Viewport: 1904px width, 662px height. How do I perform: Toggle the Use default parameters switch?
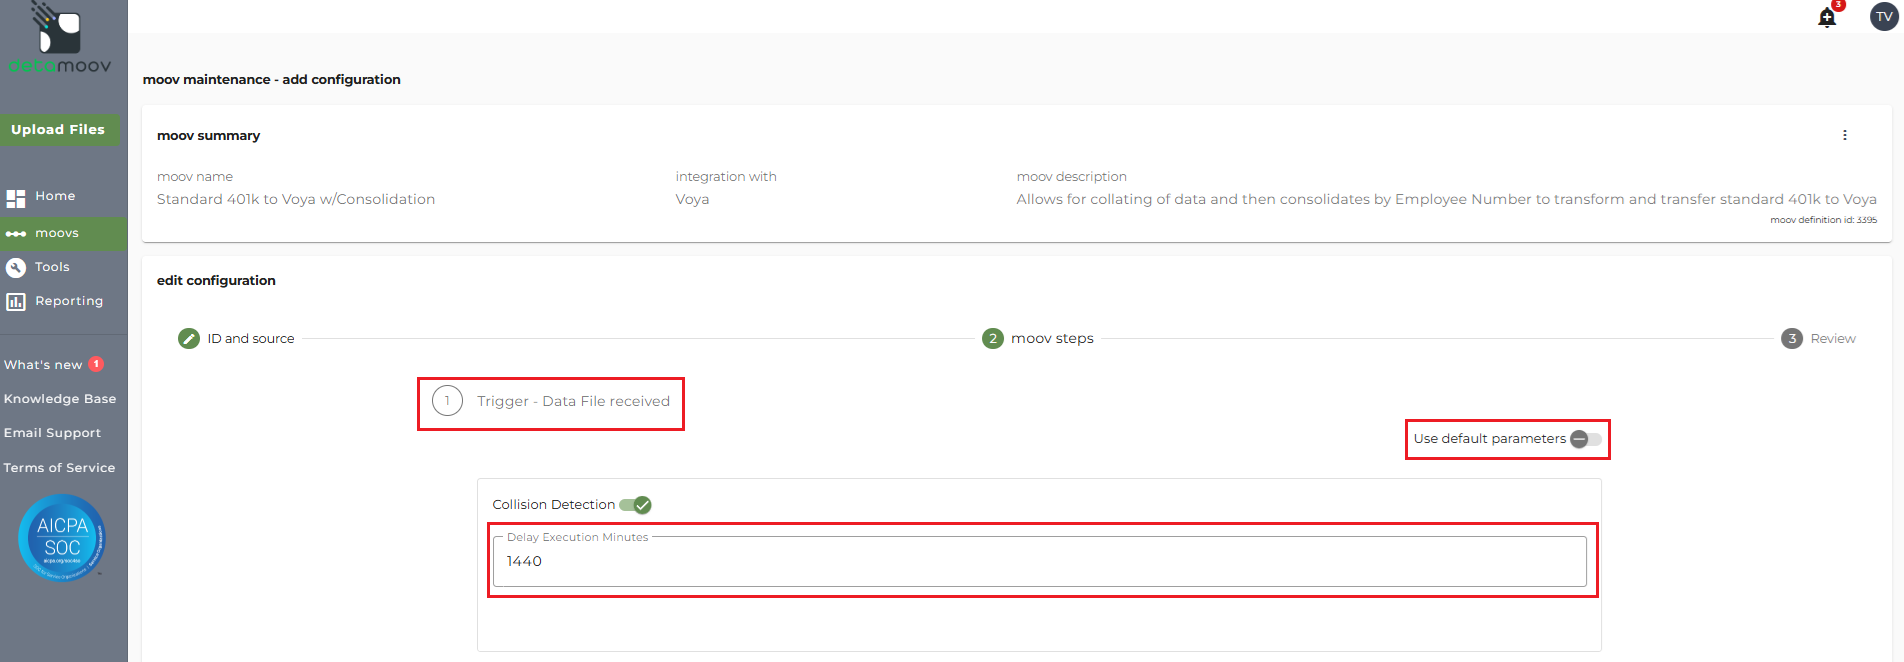coord(1585,439)
